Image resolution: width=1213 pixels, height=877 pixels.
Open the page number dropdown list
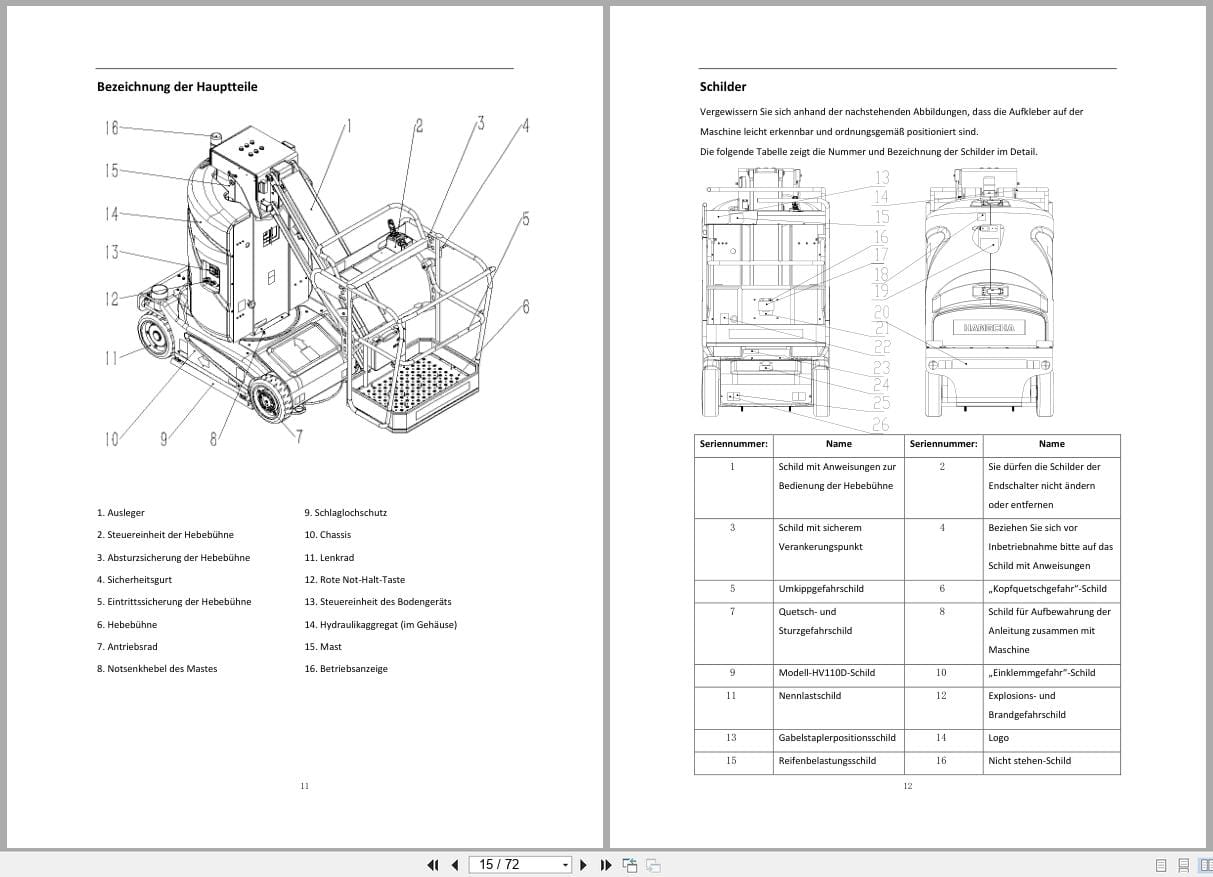[565, 864]
